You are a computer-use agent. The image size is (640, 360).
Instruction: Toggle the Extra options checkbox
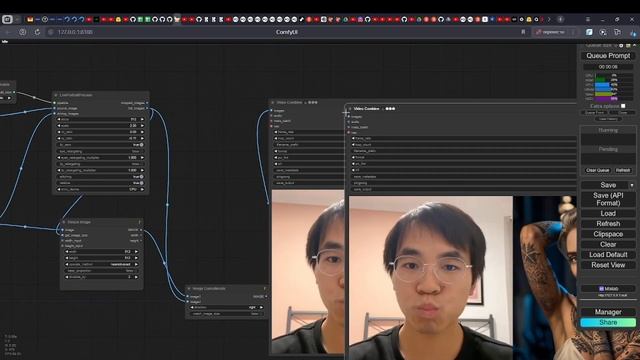click(623, 106)
